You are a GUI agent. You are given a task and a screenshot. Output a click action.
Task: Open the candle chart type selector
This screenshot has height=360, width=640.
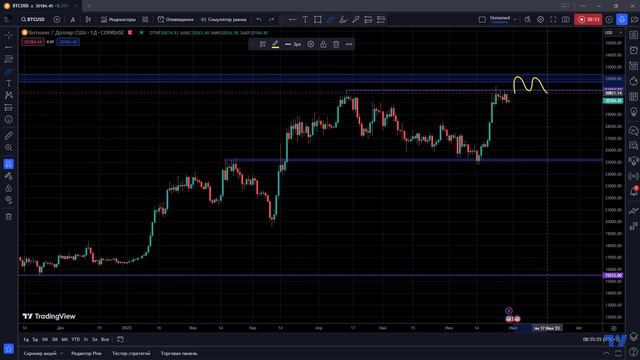(88, 20)
